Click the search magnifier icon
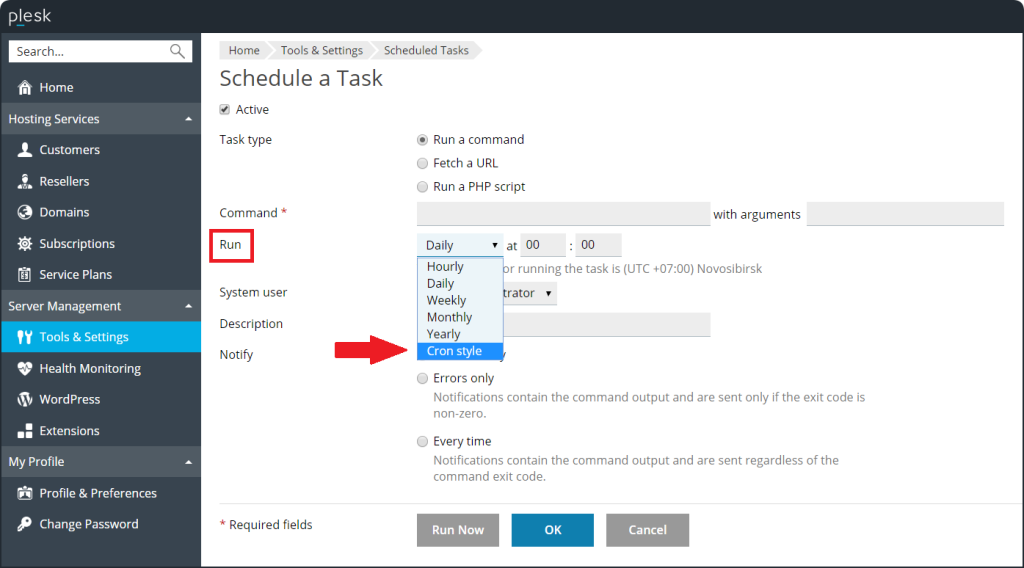1024x568 pixels. click(x=178, y=51)
